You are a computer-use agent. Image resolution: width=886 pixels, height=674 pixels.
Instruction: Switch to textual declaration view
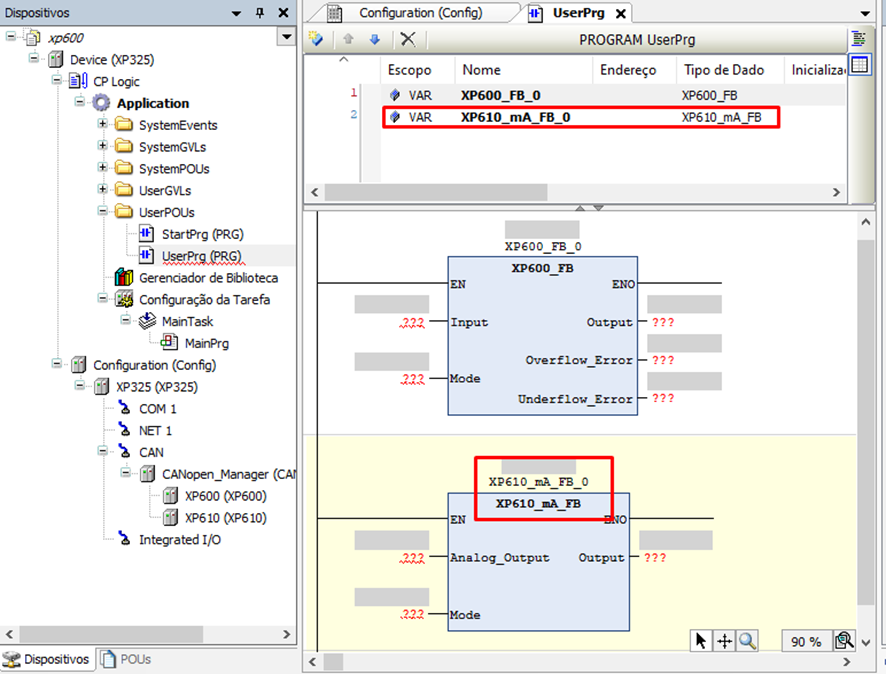tap(858, 39)
